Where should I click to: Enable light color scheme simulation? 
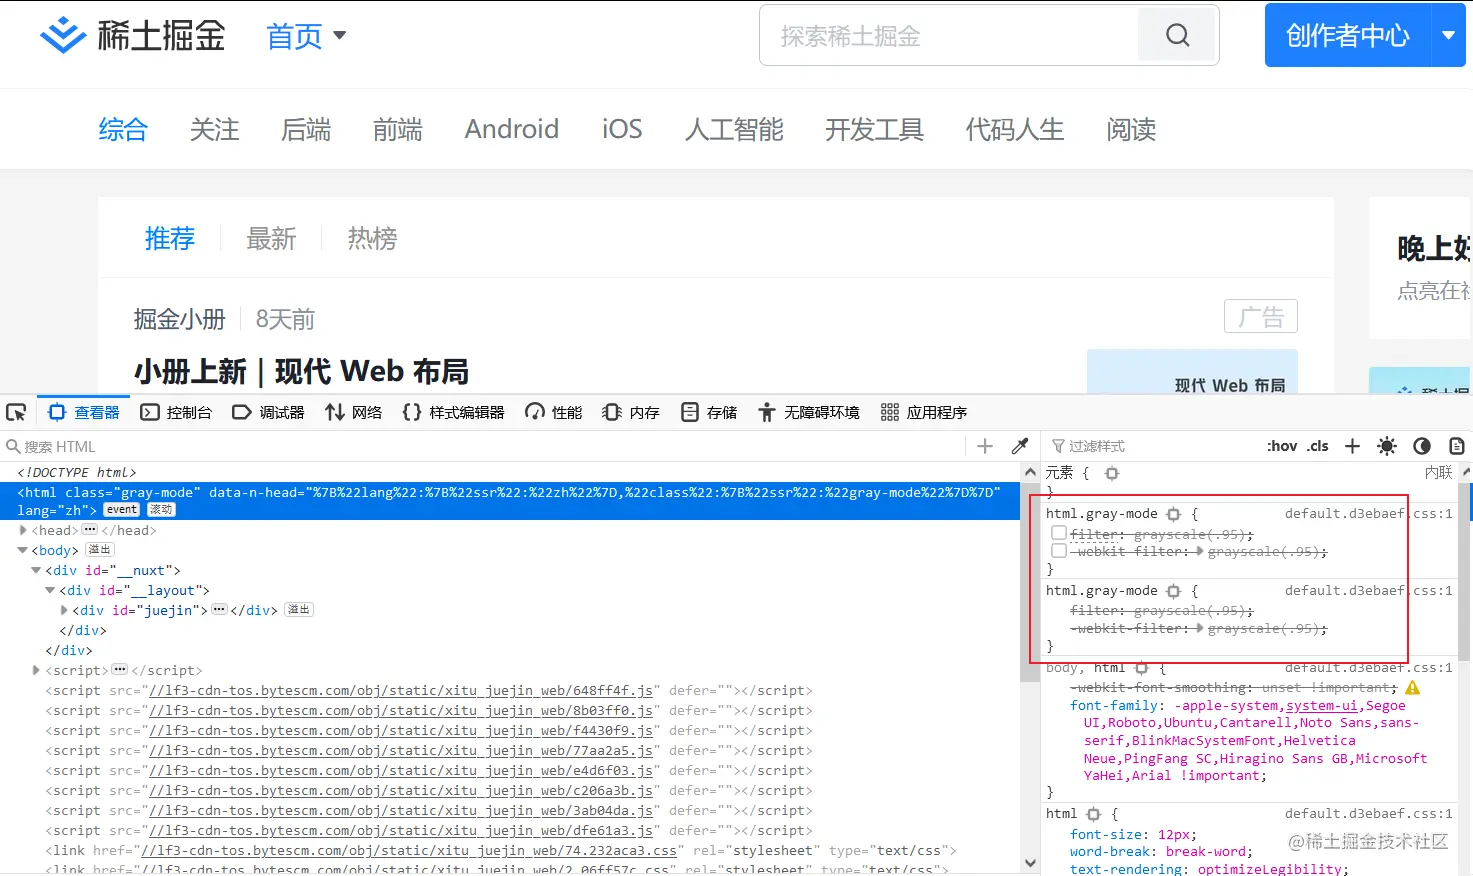pos(1387,446)
